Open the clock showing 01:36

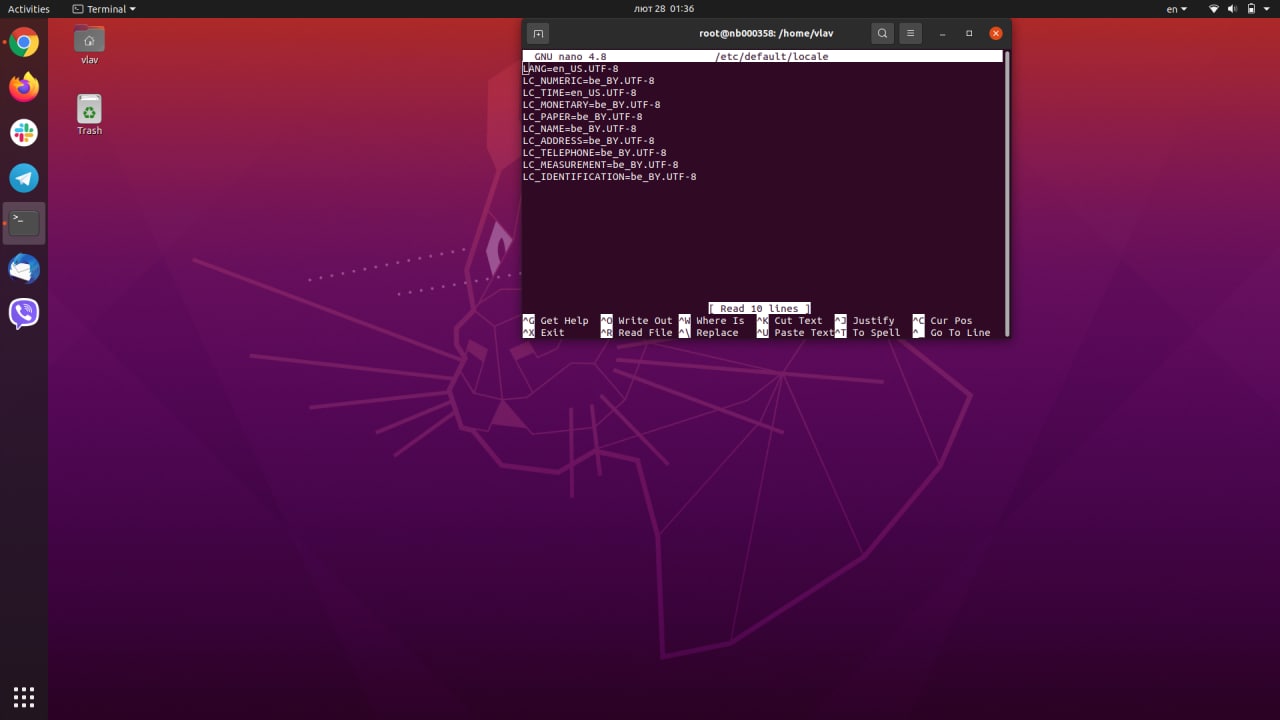pos(664,9)
